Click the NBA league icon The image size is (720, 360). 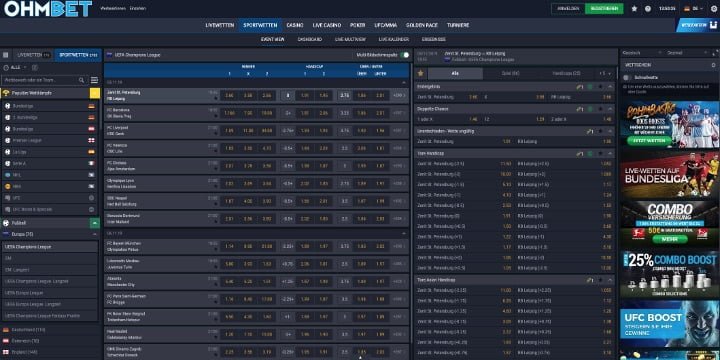point(7,186)
